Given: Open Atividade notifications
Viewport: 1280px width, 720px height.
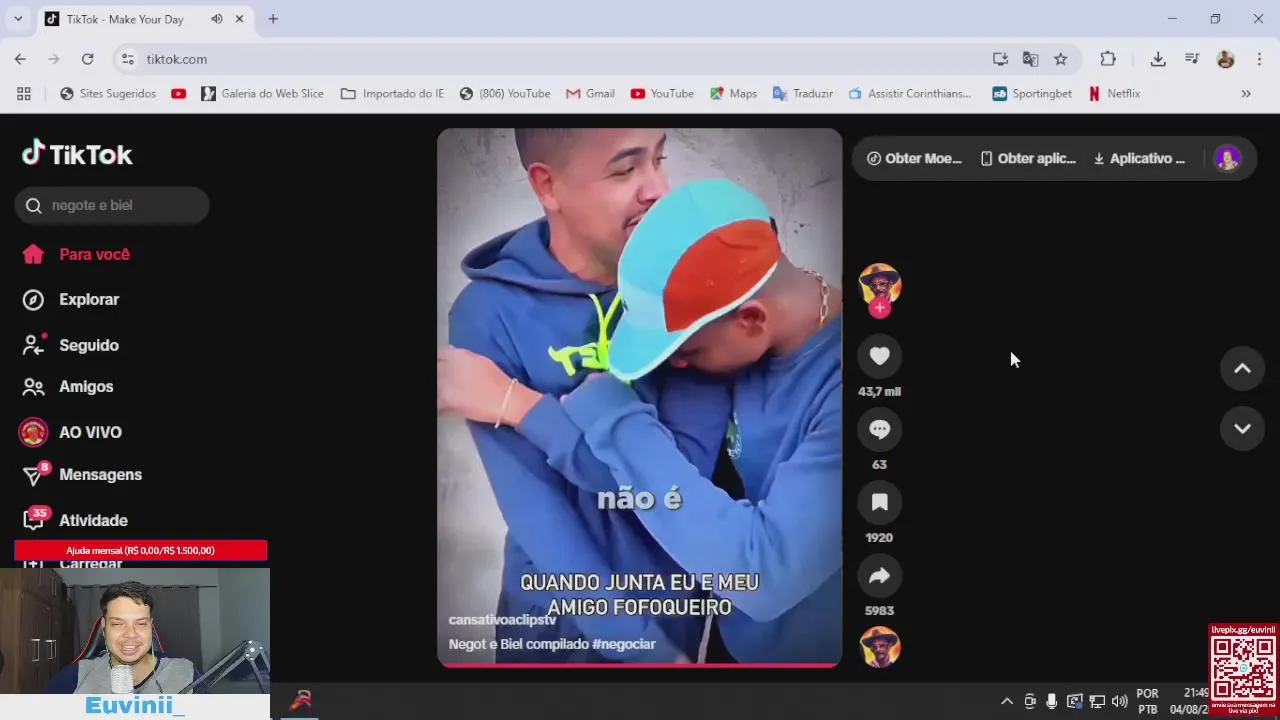Looking at the screenshot, I should [x=75, y=520].
